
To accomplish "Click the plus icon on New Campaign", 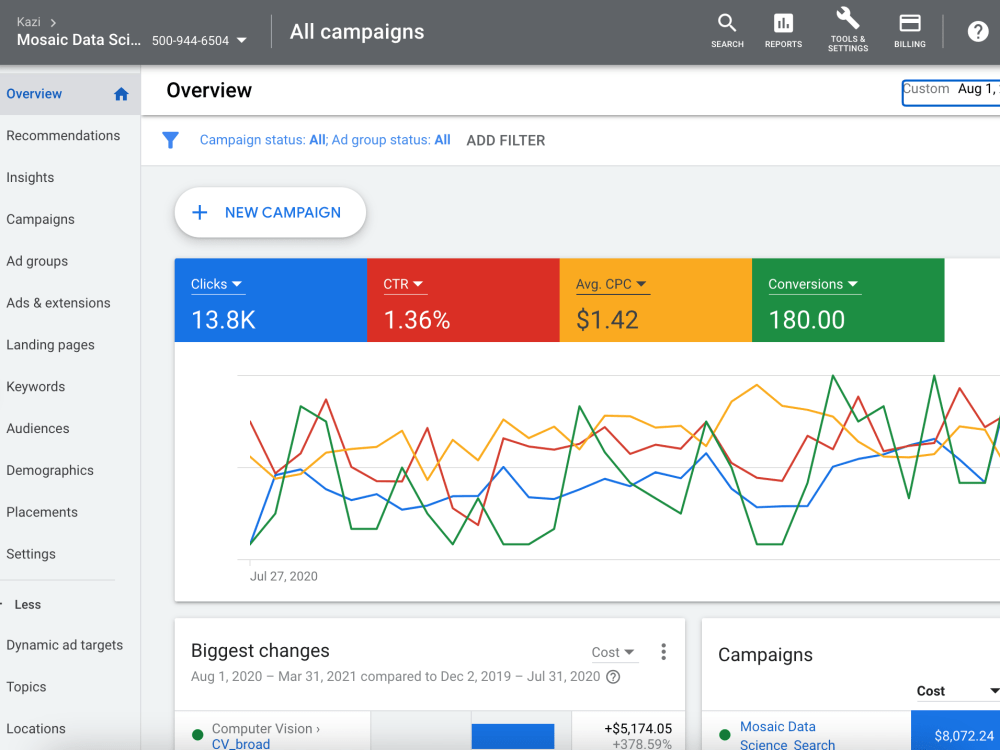I will [200, 212].
